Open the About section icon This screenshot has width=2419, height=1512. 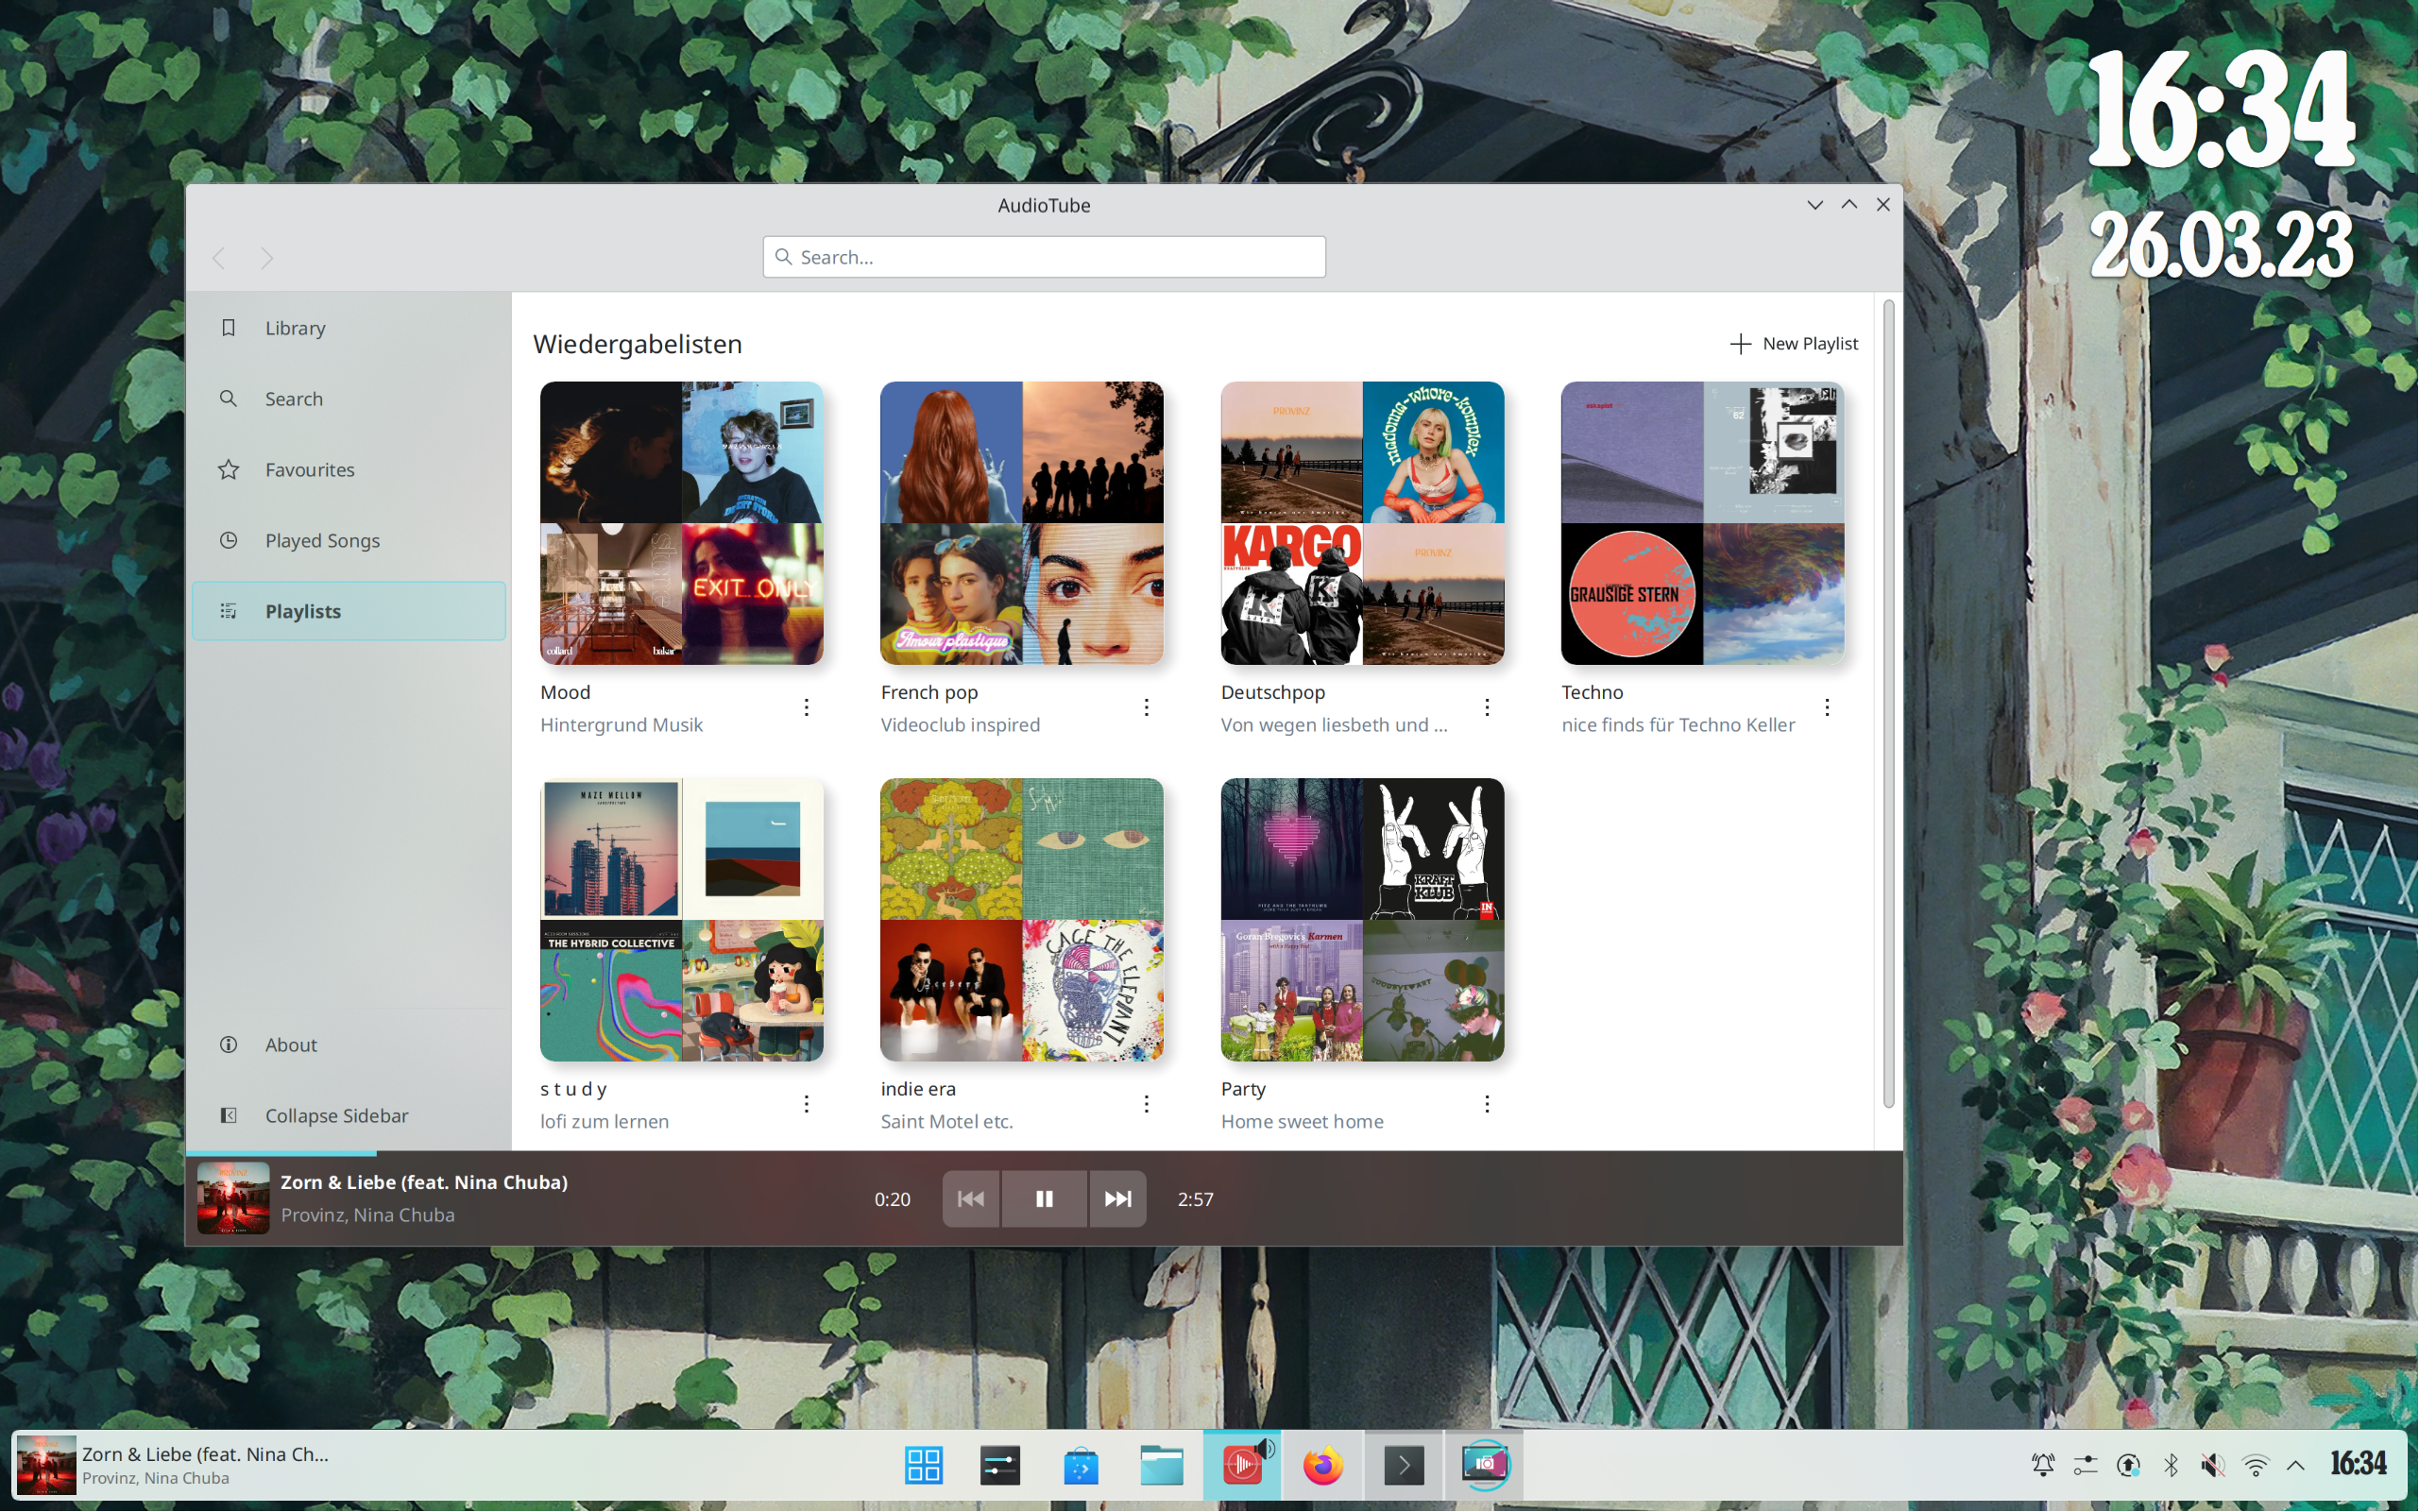[227, 1044]
